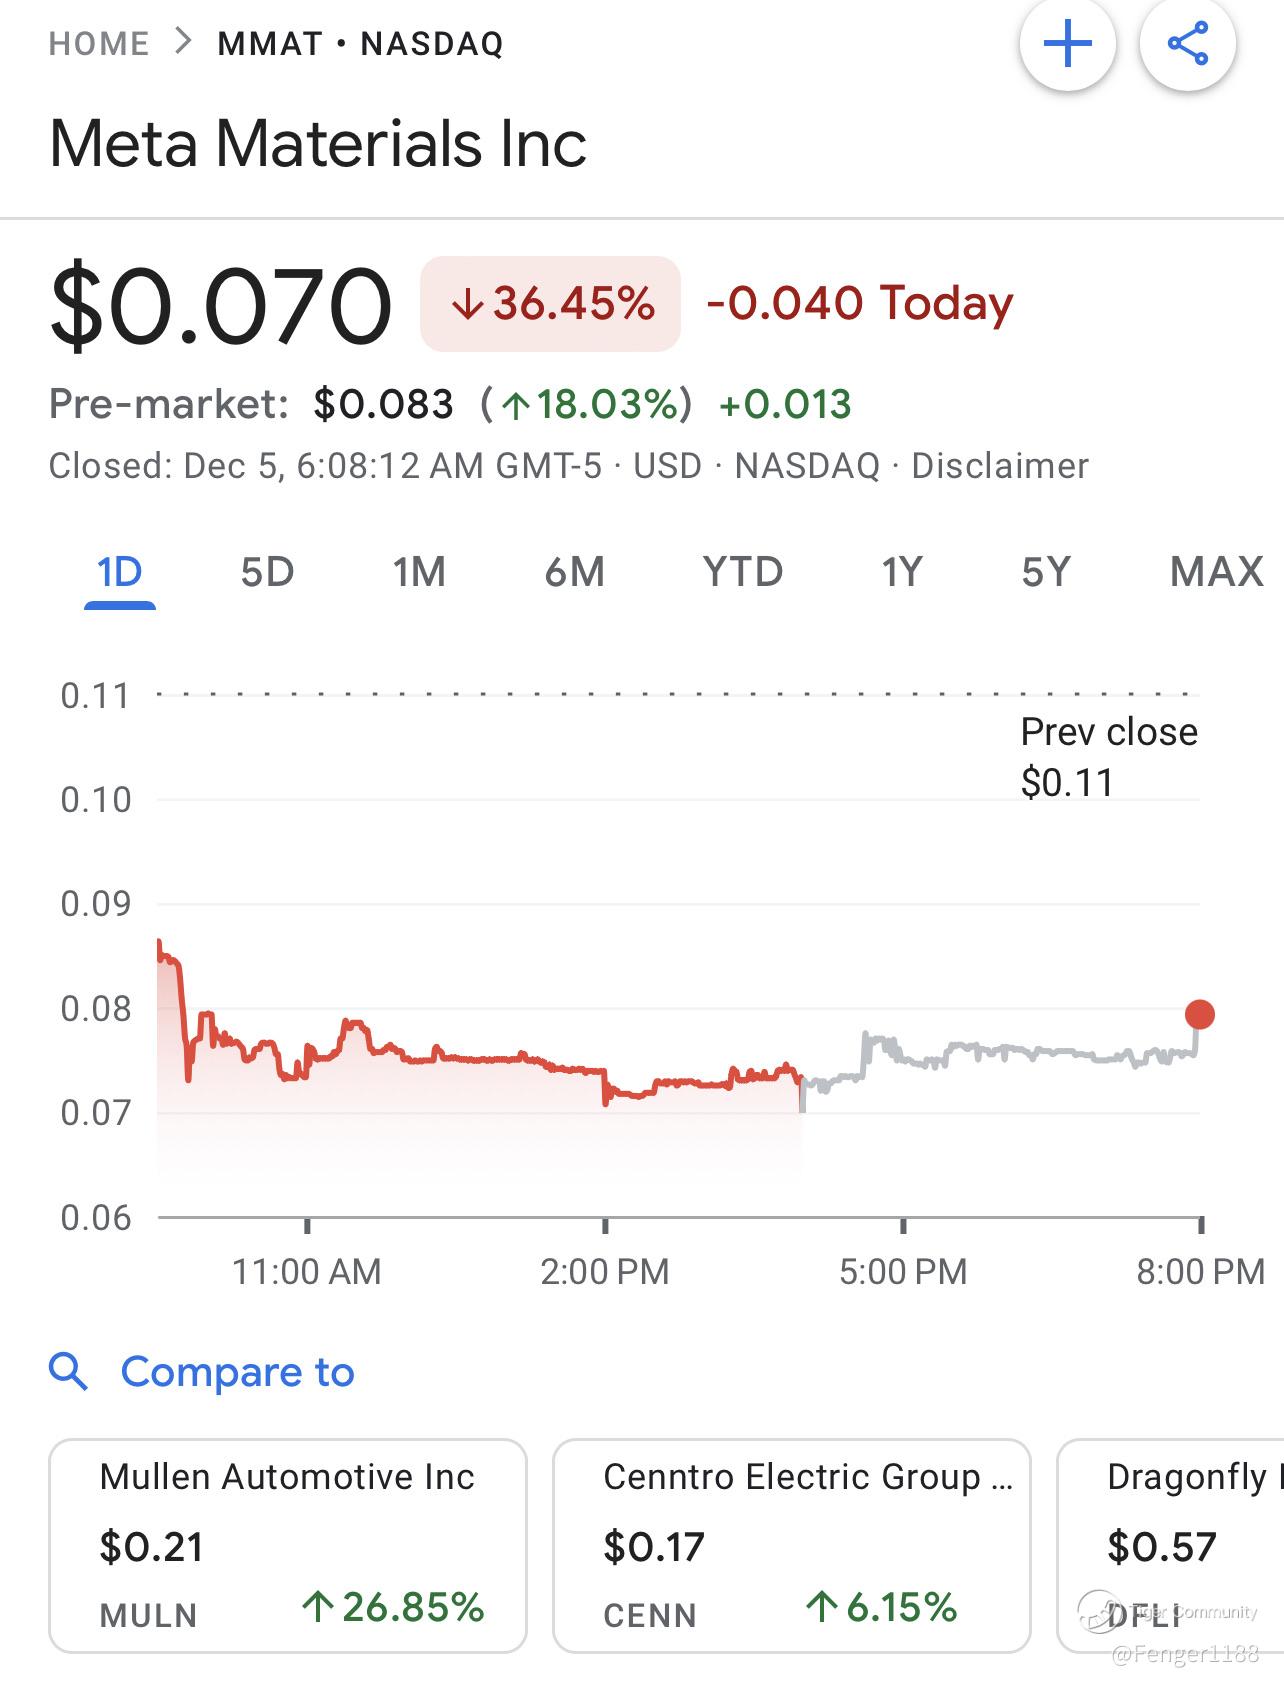1284x1683 pixels.
Task: Open Compare to search
Action: pyautogui.click(x=237, y=1372)
